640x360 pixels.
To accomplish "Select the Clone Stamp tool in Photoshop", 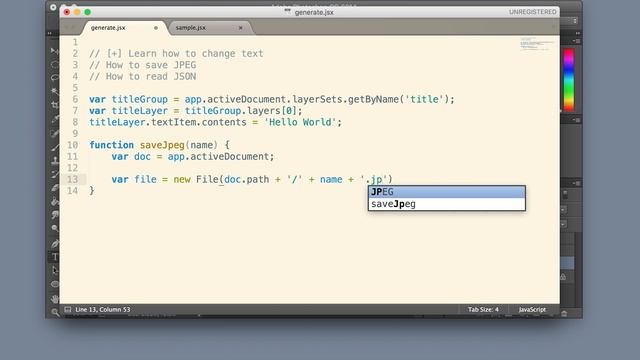I will click(x=54, y=160).
